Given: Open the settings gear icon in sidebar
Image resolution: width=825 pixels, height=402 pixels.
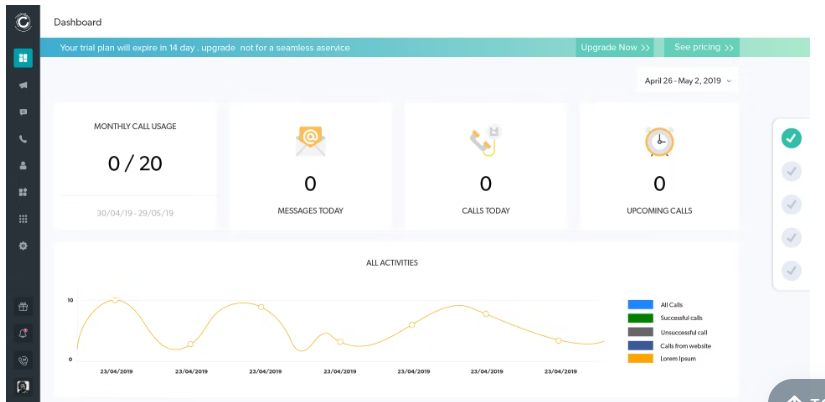Looking at the screenshot, I should (23, 246).
